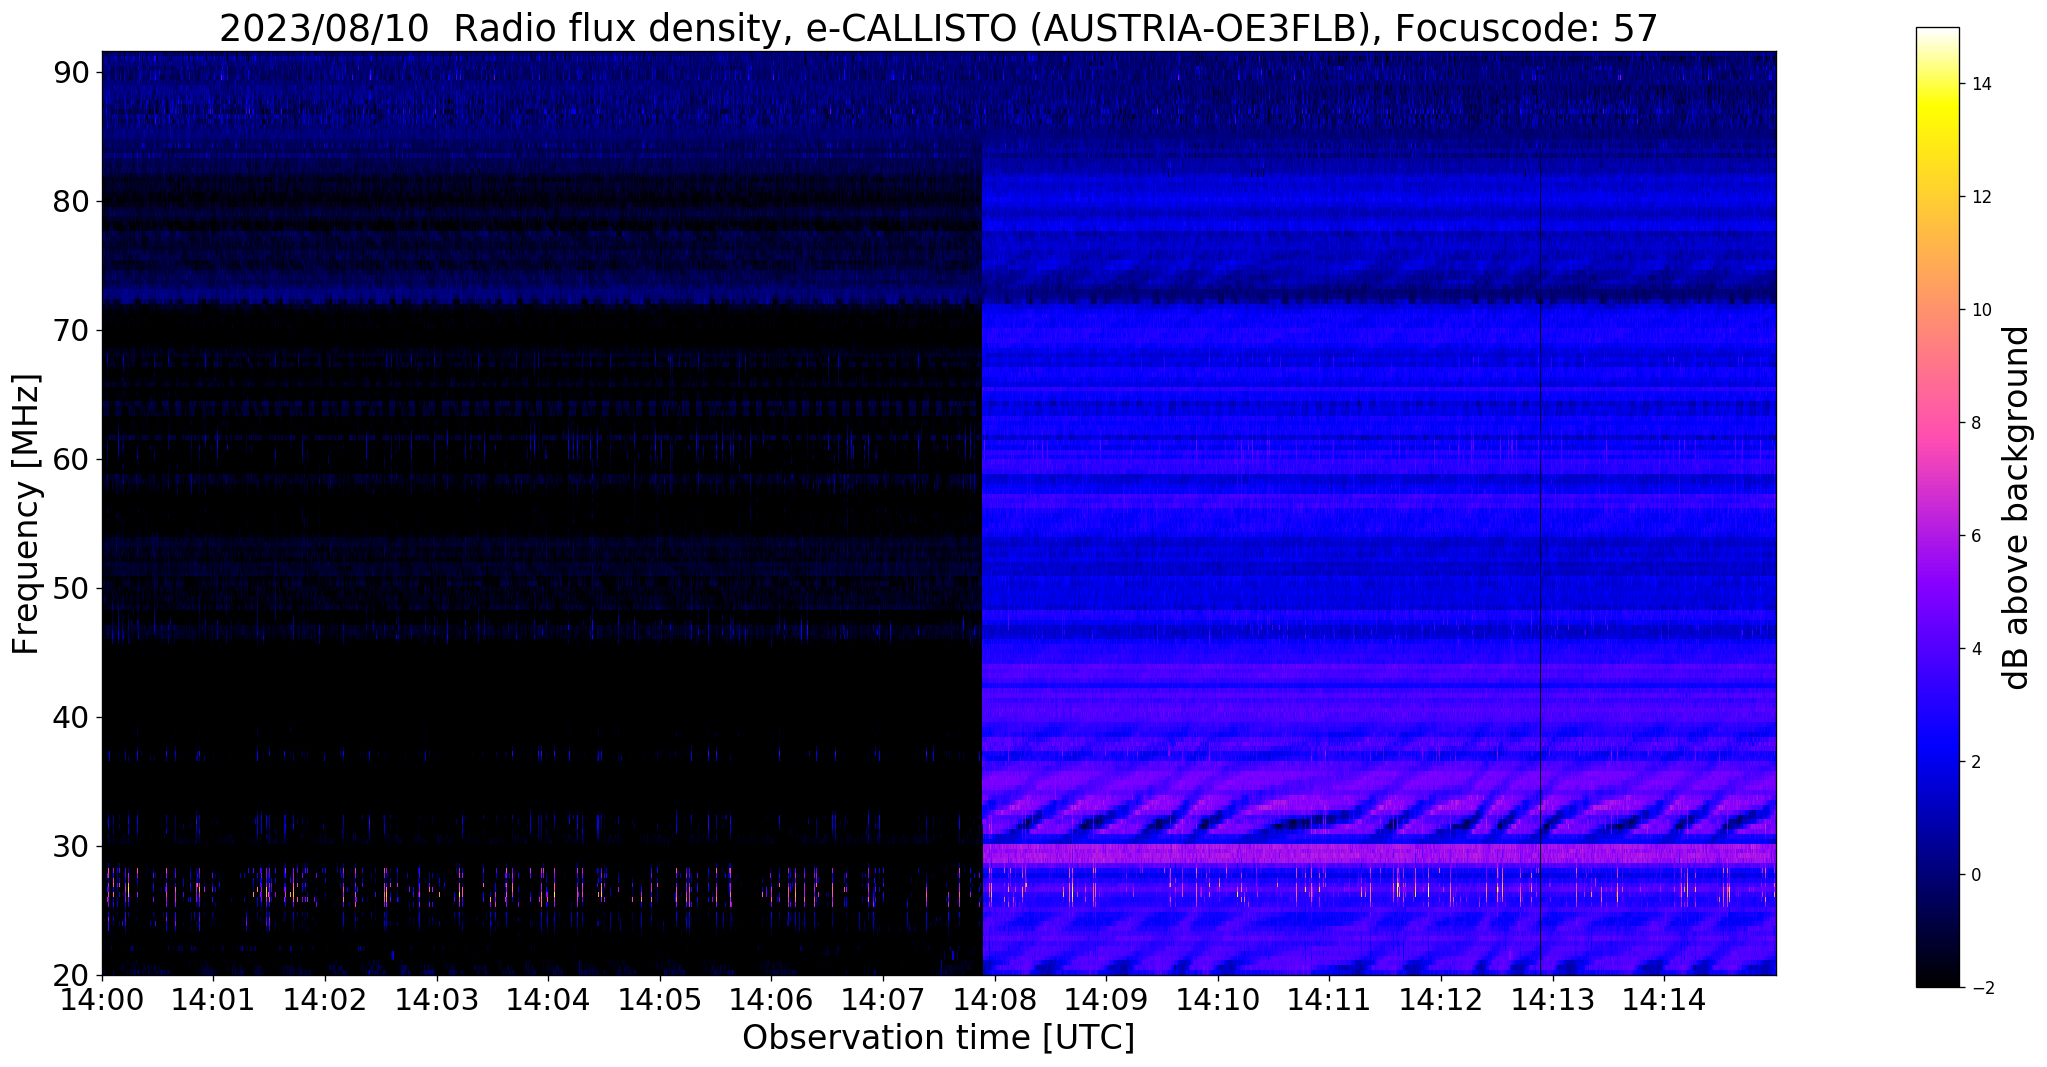Viewport: 2047px width, 1067px height.
Task: Click the 20 MHz frequency tick label
Action: (x=71, y=975)
